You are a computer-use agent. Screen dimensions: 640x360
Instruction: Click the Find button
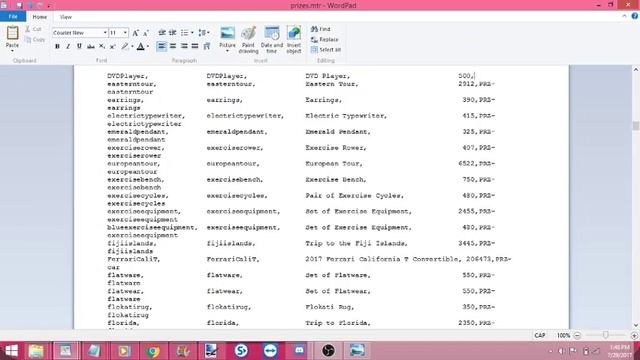tap(321, 29)
